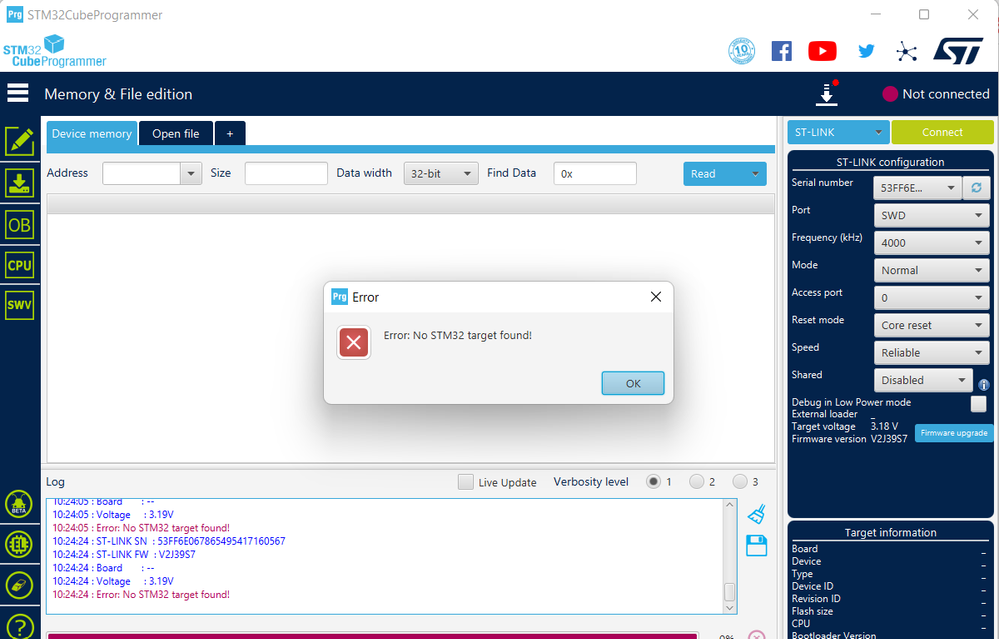
Task: Open the ST community network icon
Action: [x=906, y=52]
